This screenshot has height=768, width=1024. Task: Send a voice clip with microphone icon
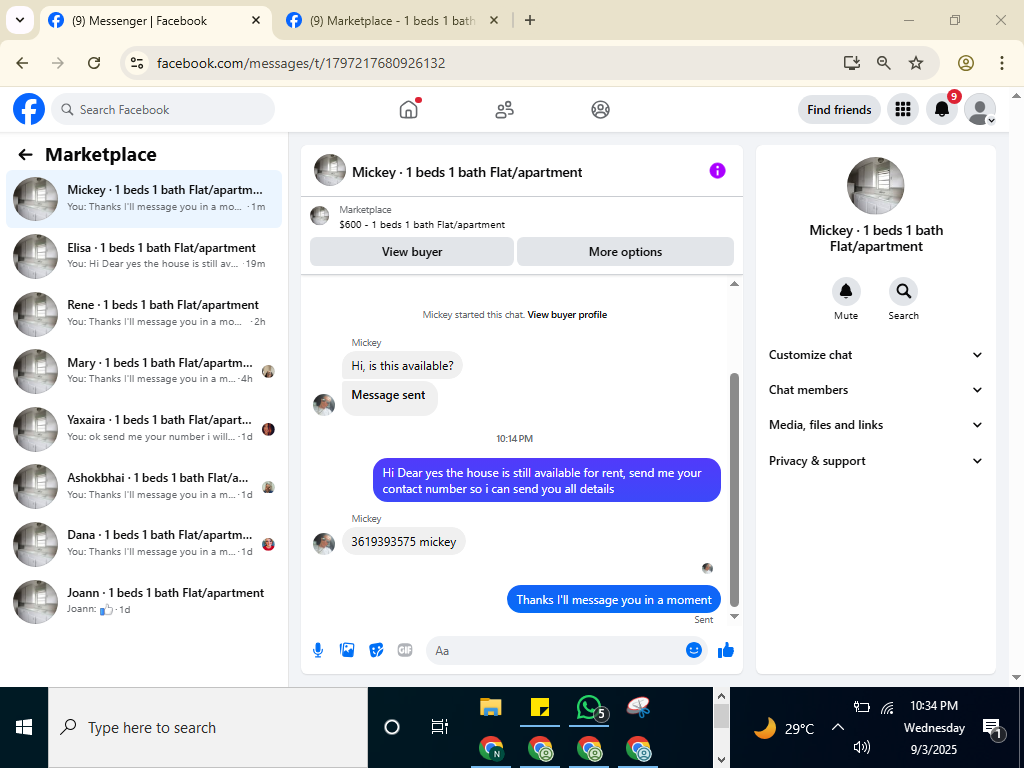[x=318, y=650]
